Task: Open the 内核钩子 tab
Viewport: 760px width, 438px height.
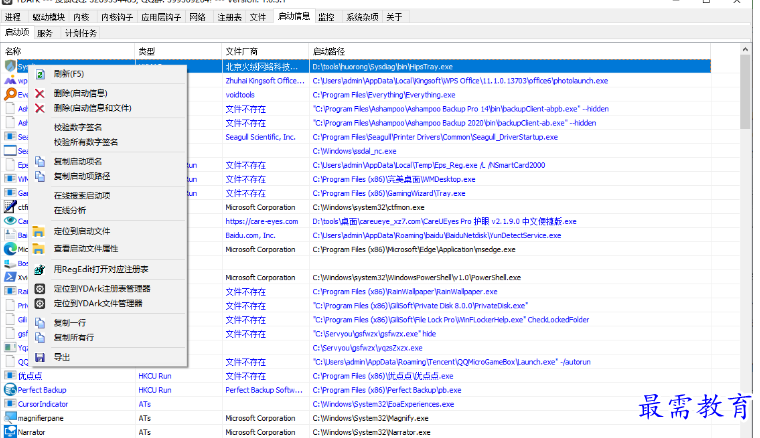Action: 117,17
